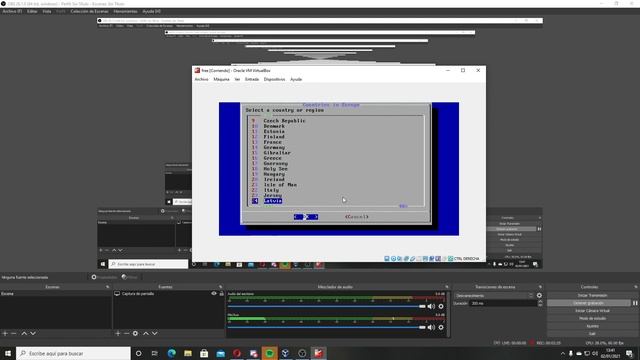Select Germany in the country list
The image size is (640, 360).
pos(274,147)
